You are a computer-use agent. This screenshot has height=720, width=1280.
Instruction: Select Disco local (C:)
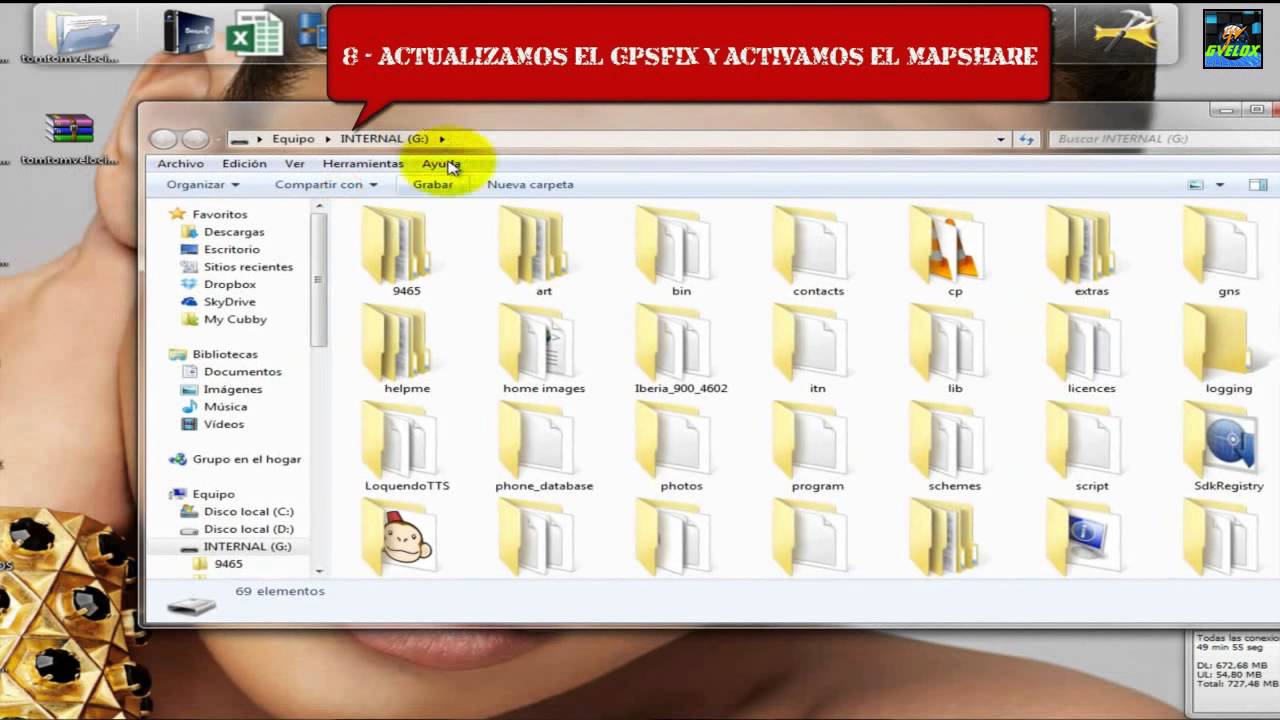[248, 511]
